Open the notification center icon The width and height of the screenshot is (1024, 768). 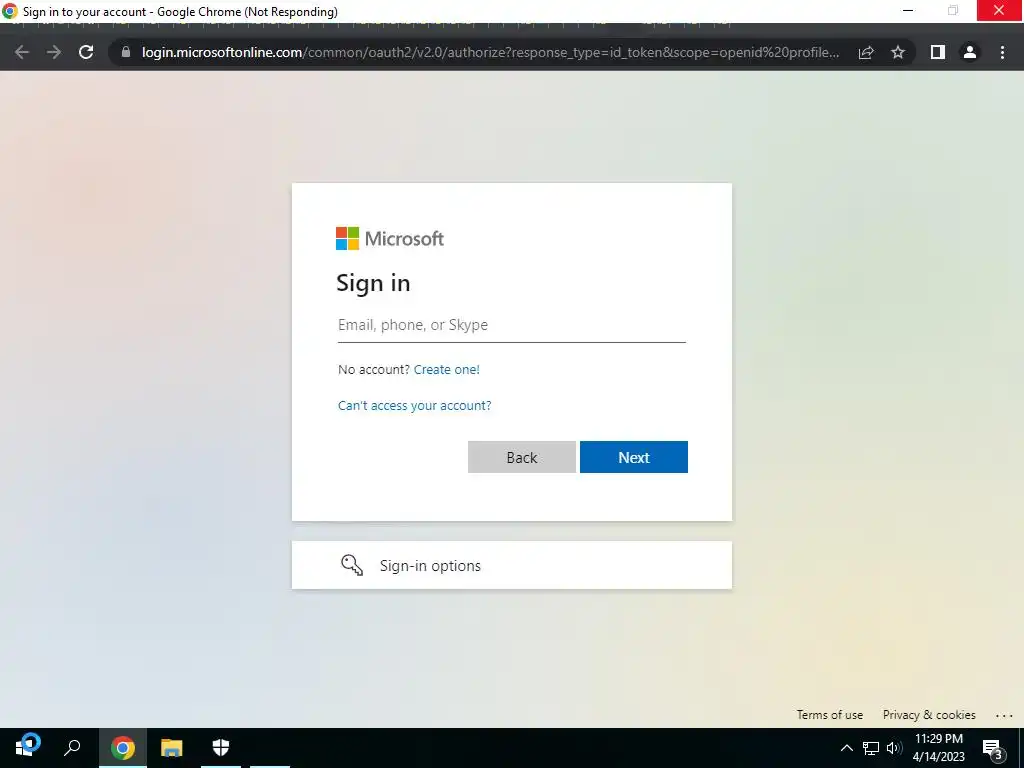click(993, 748)
